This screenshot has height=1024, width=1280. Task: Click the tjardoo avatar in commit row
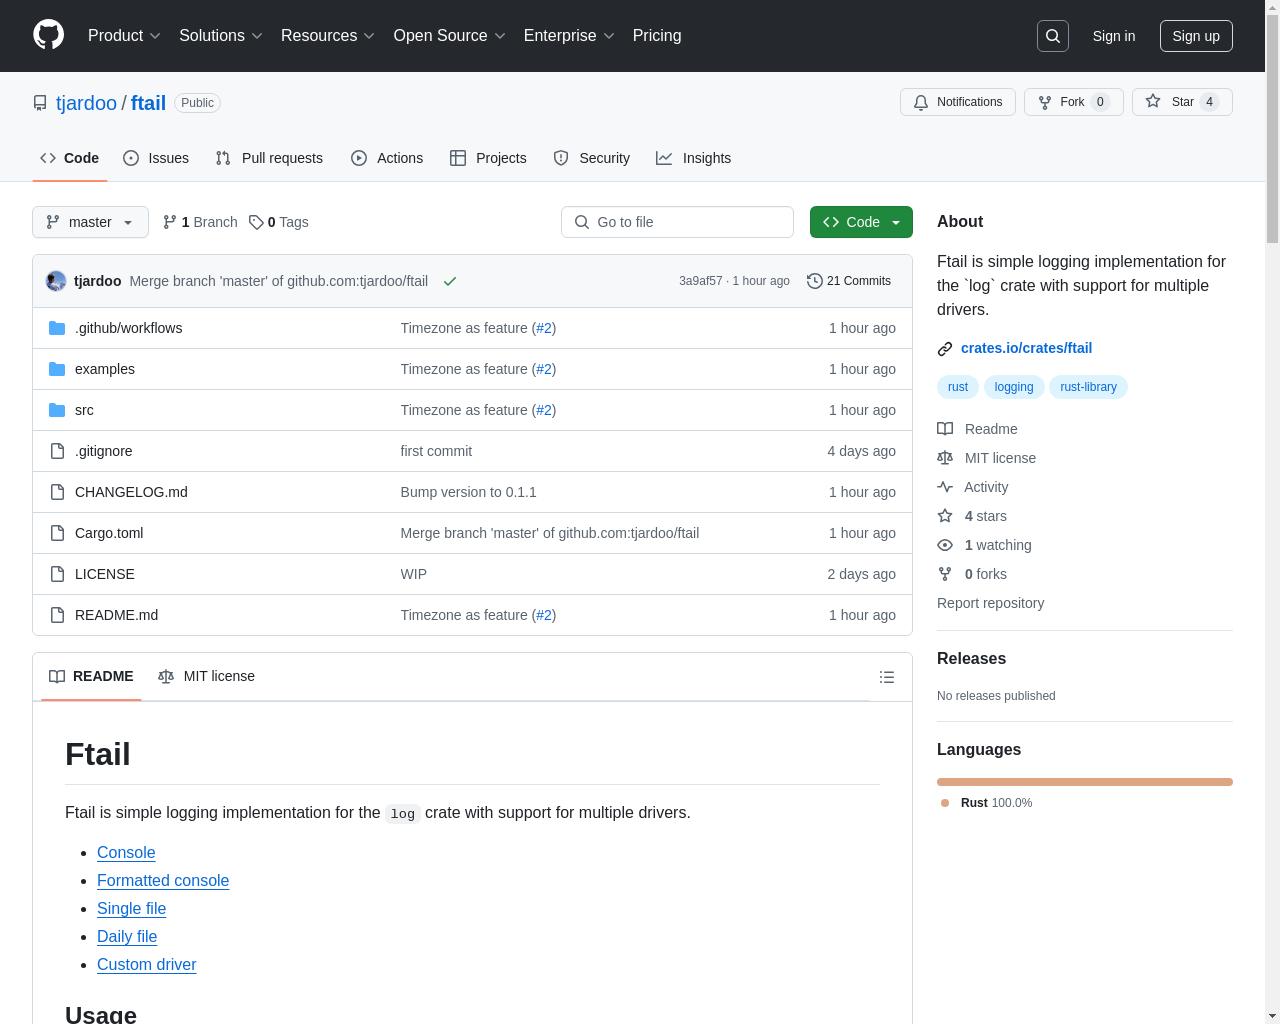[x=56, y=281]
